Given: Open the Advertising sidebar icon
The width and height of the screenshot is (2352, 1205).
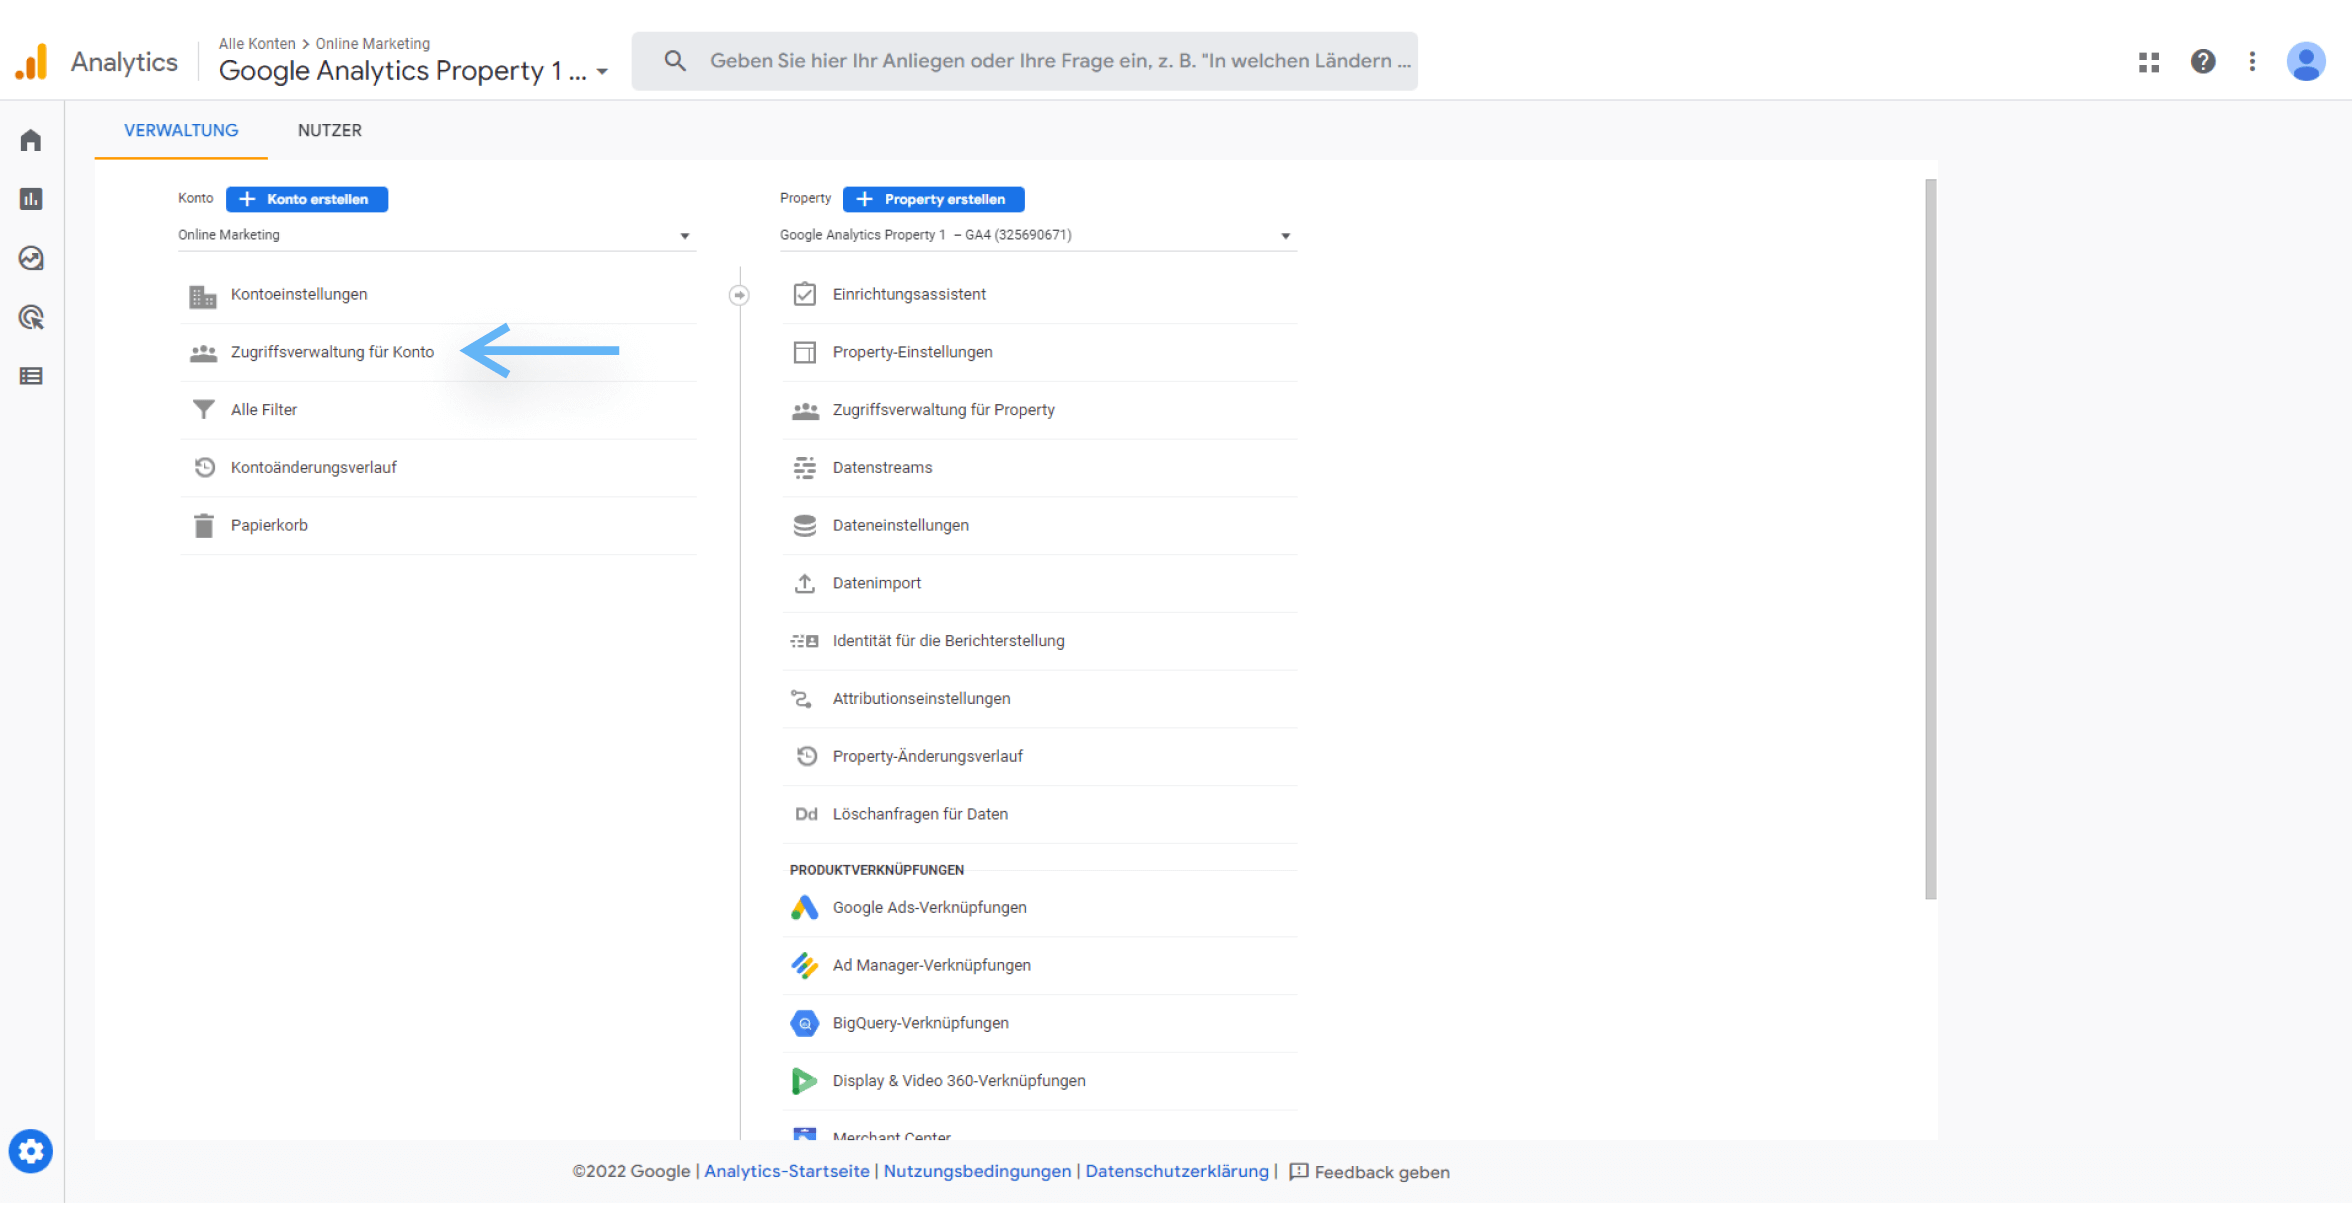Looking at the screenshot, I should (31, 317).
